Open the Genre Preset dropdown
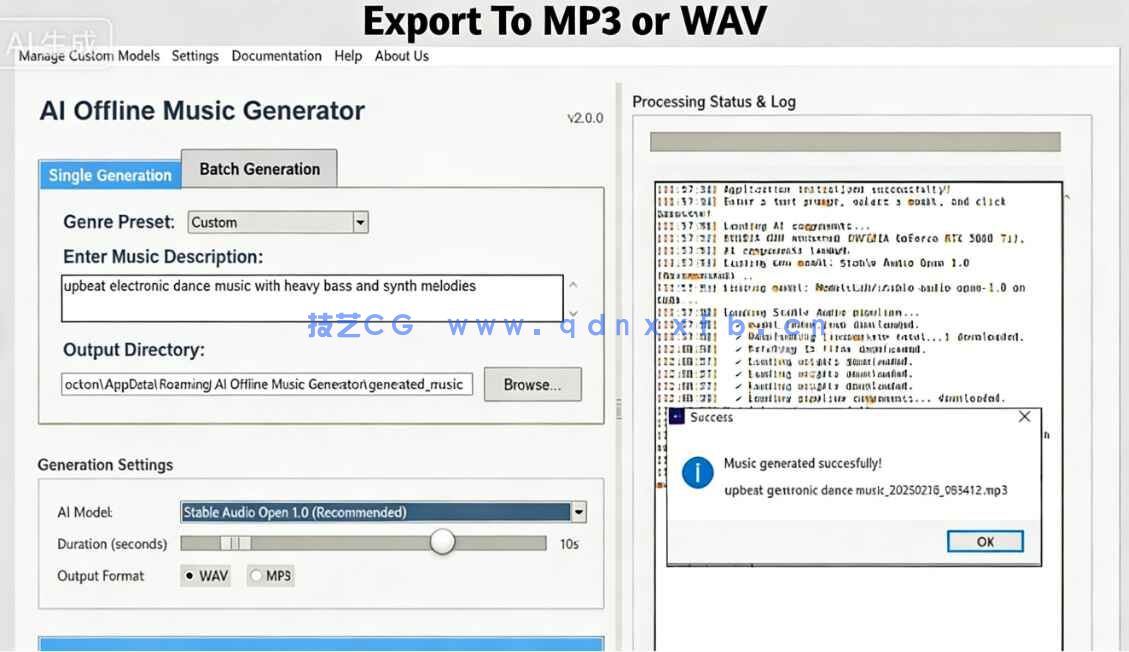 click(359, 222)
